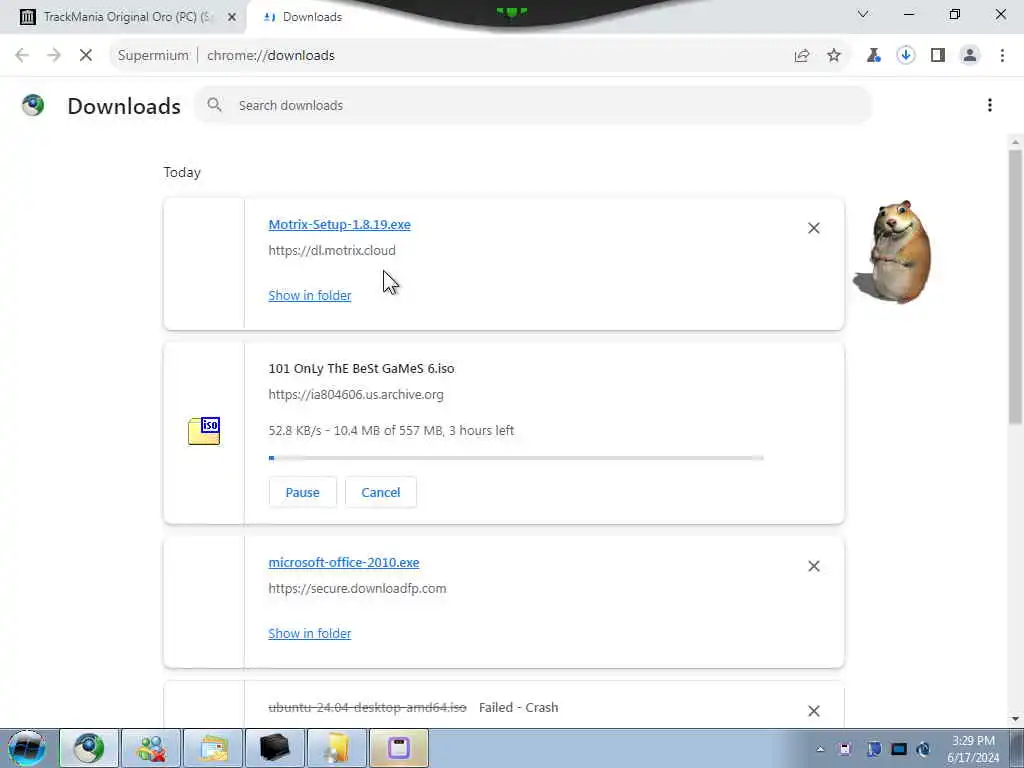Select the https://ia804606.us.archive.org source text

[356, 394]
